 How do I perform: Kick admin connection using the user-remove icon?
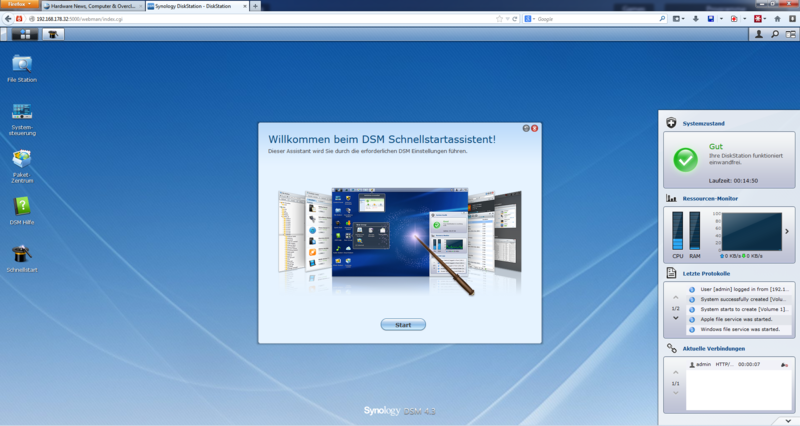click(x=784, y=365)
